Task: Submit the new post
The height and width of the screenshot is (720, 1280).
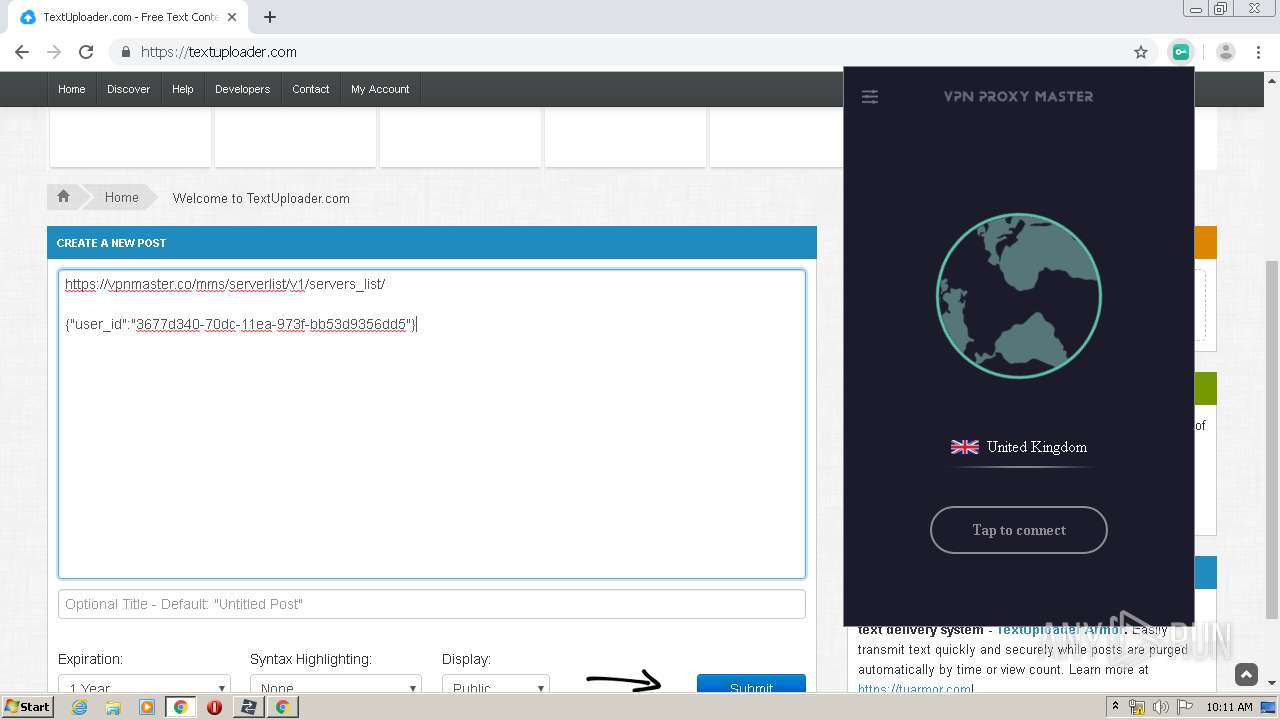Action: pos(751,685)
